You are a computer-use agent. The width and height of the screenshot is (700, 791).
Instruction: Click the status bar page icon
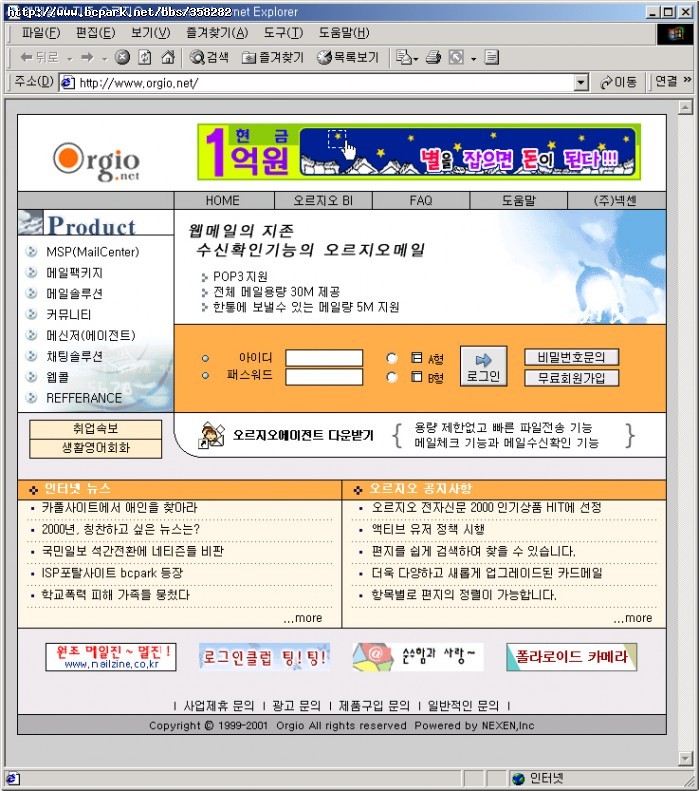(13, 778)
